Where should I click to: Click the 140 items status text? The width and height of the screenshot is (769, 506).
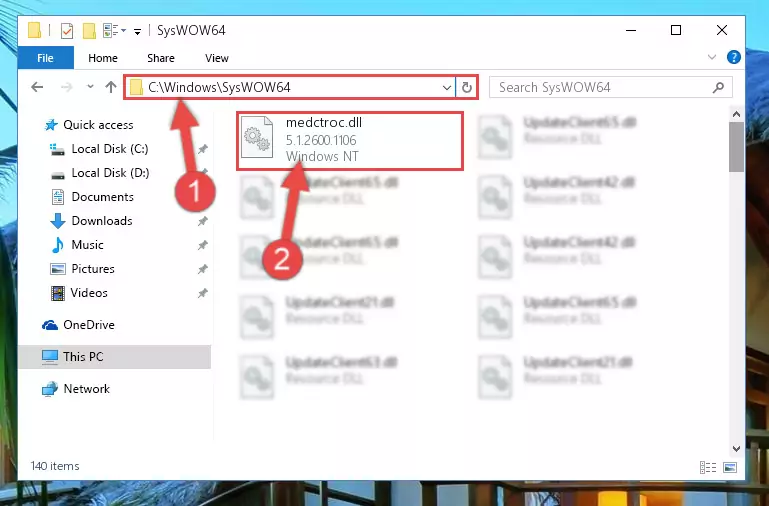tap(55, 466)
